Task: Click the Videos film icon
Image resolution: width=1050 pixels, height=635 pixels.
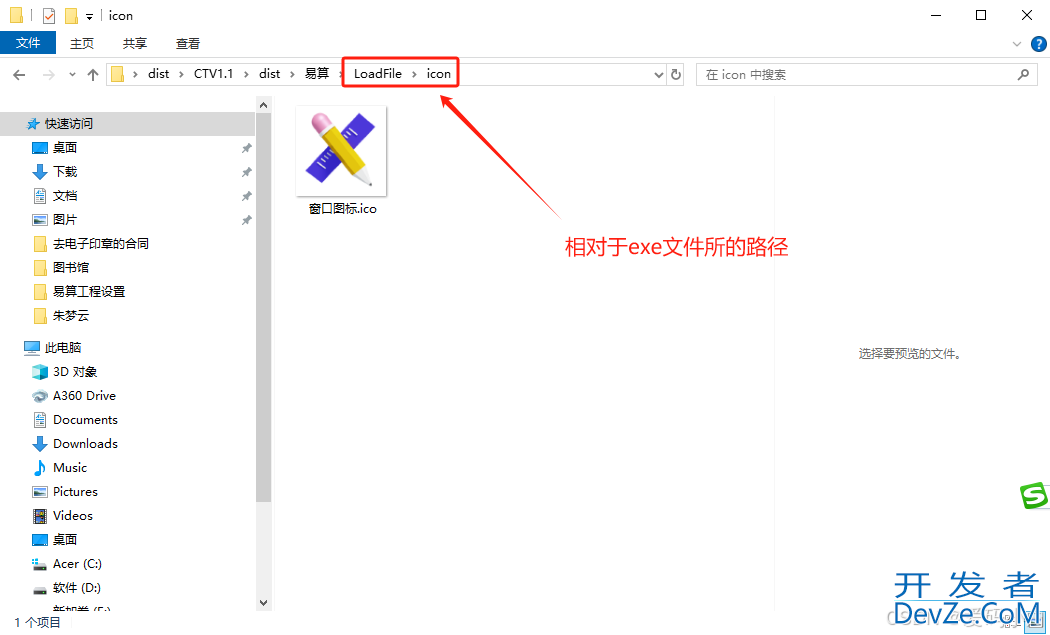Action: click(x=40, y=516)
